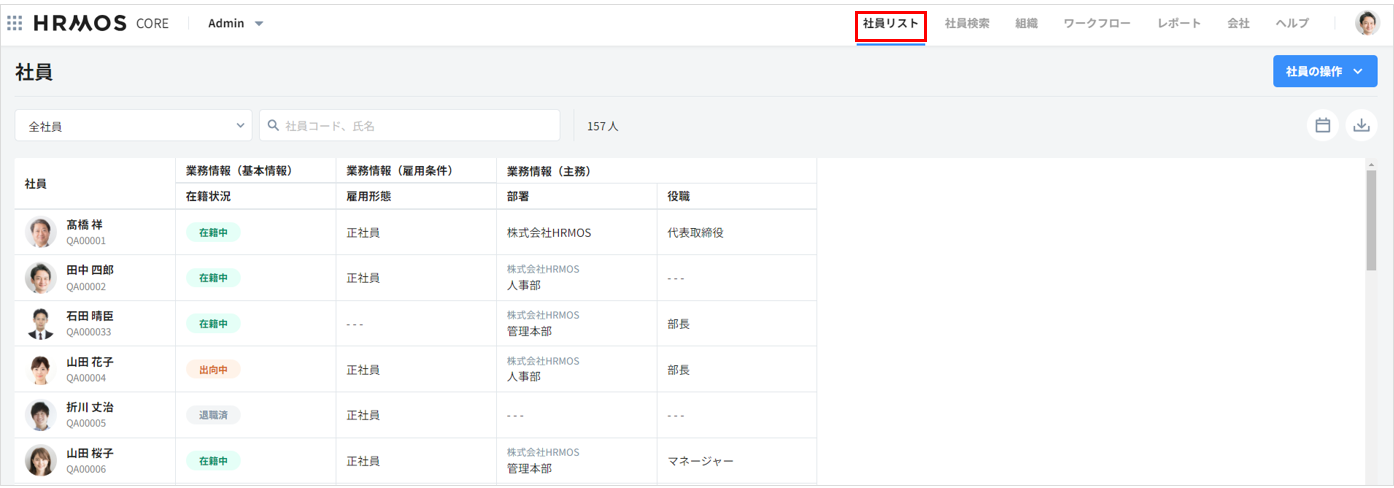
Task: Expand the 社員の操作 button menu
Action: [1324, 71]
